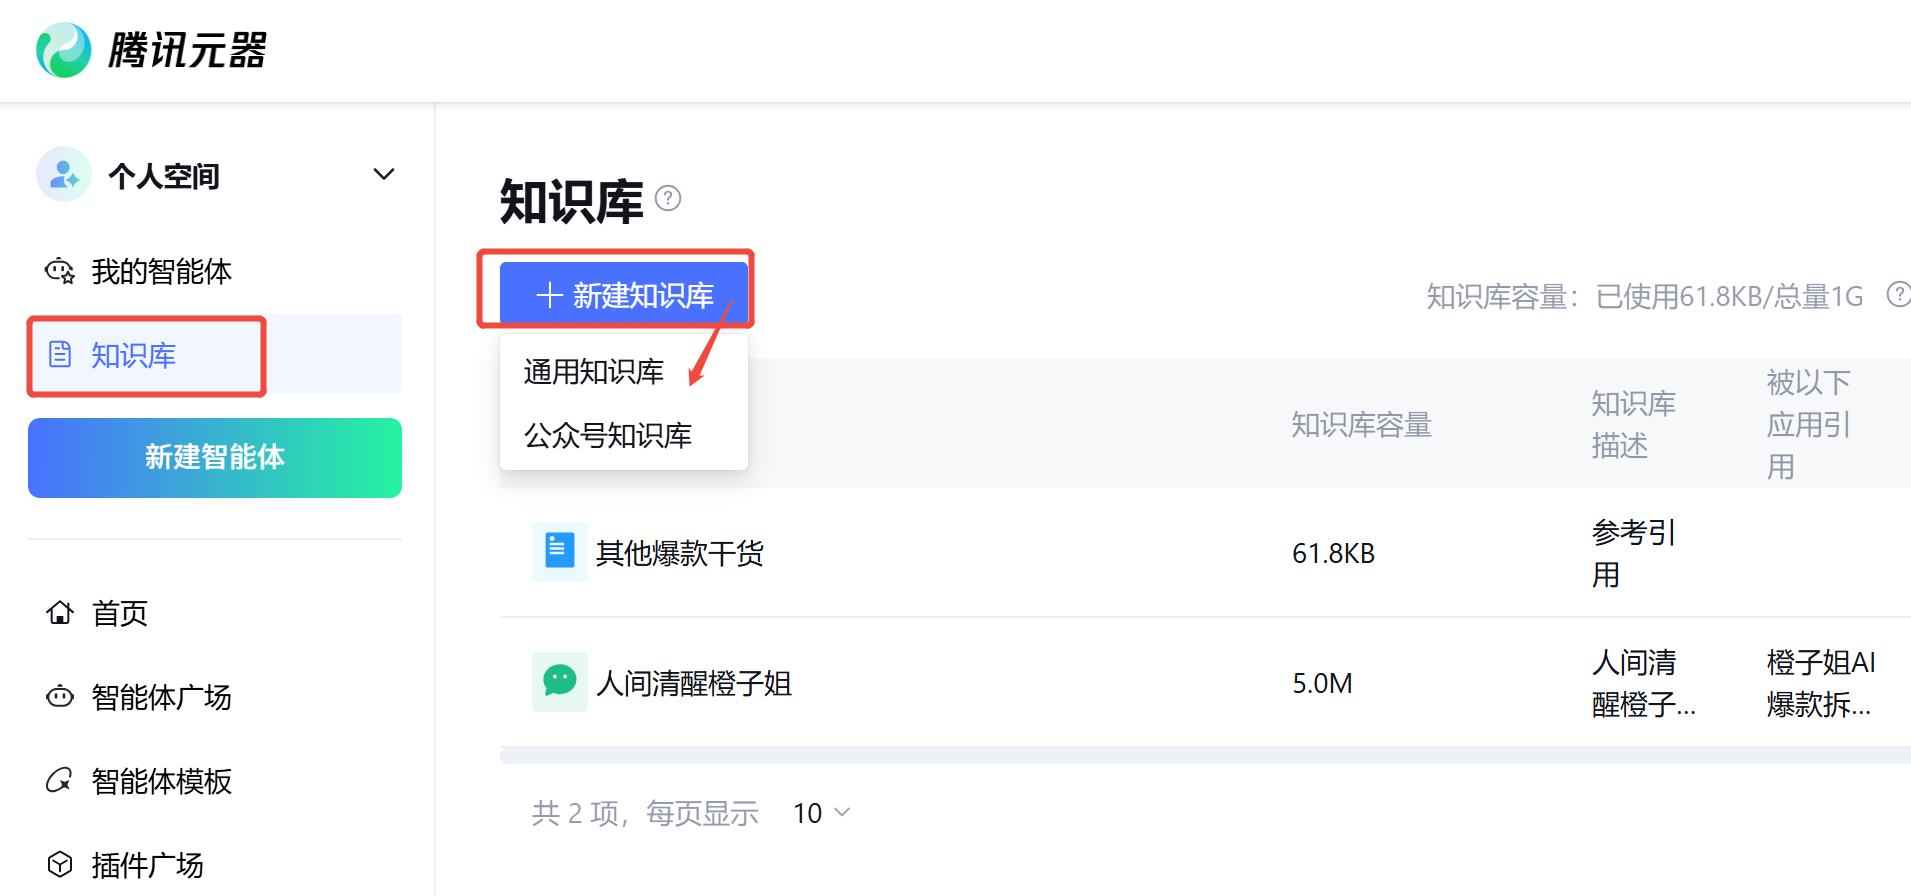Open 智能体广场 from the sidebar

tap(160, 697)
